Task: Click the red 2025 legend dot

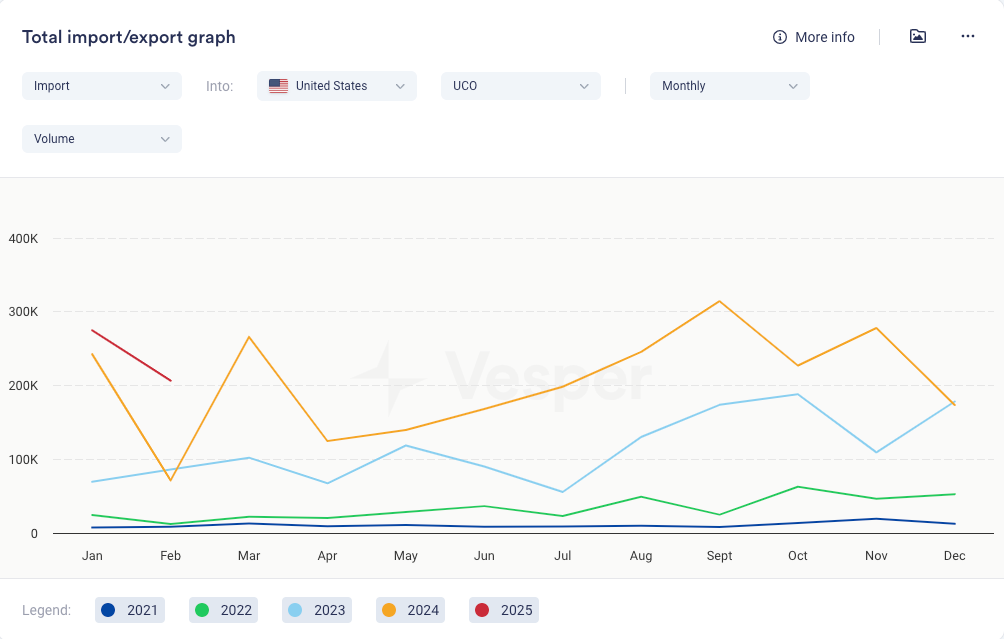Action: pos(482,610)
